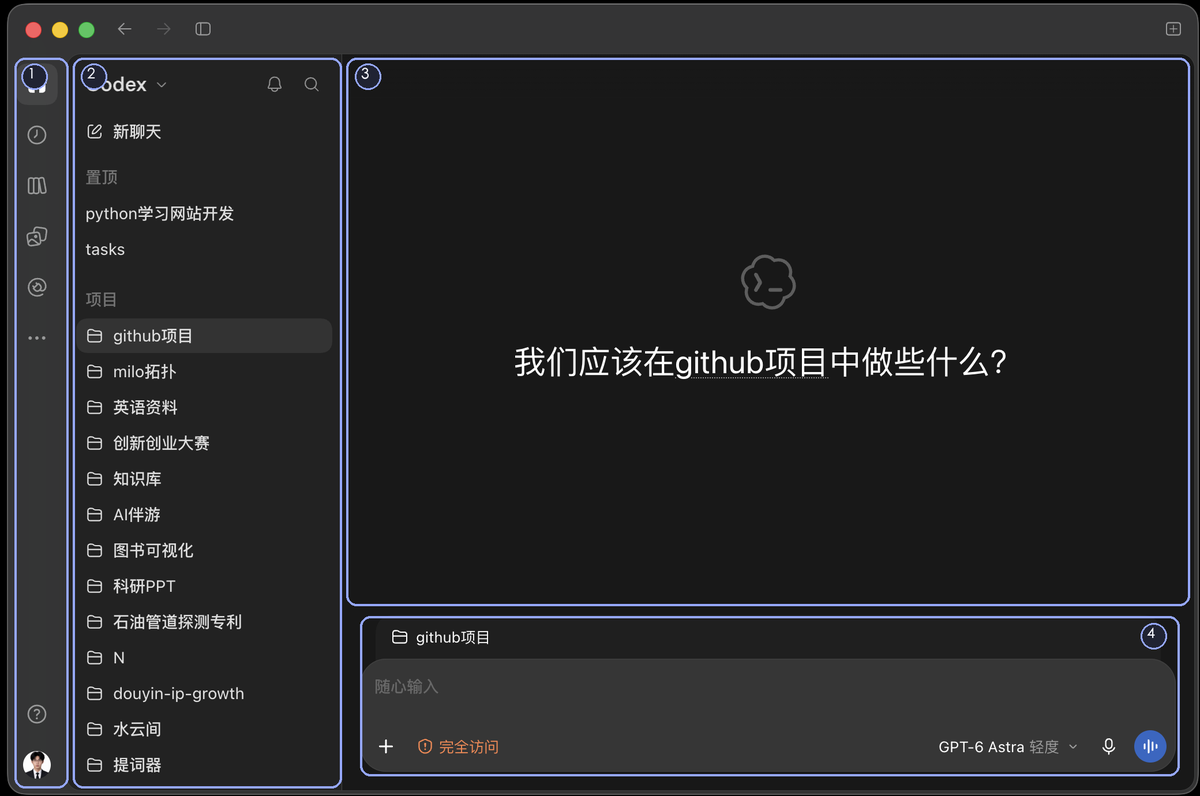
Task: Go forward with the right arrow
Action: pos(164,29)
